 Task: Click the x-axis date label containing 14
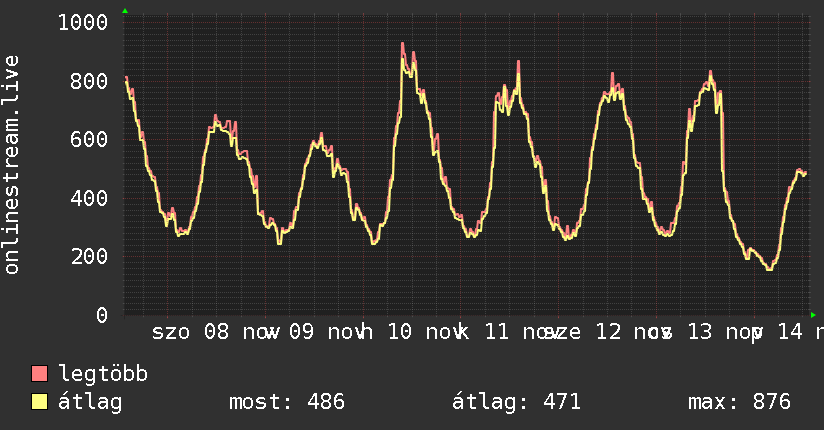tap(788, 332)
